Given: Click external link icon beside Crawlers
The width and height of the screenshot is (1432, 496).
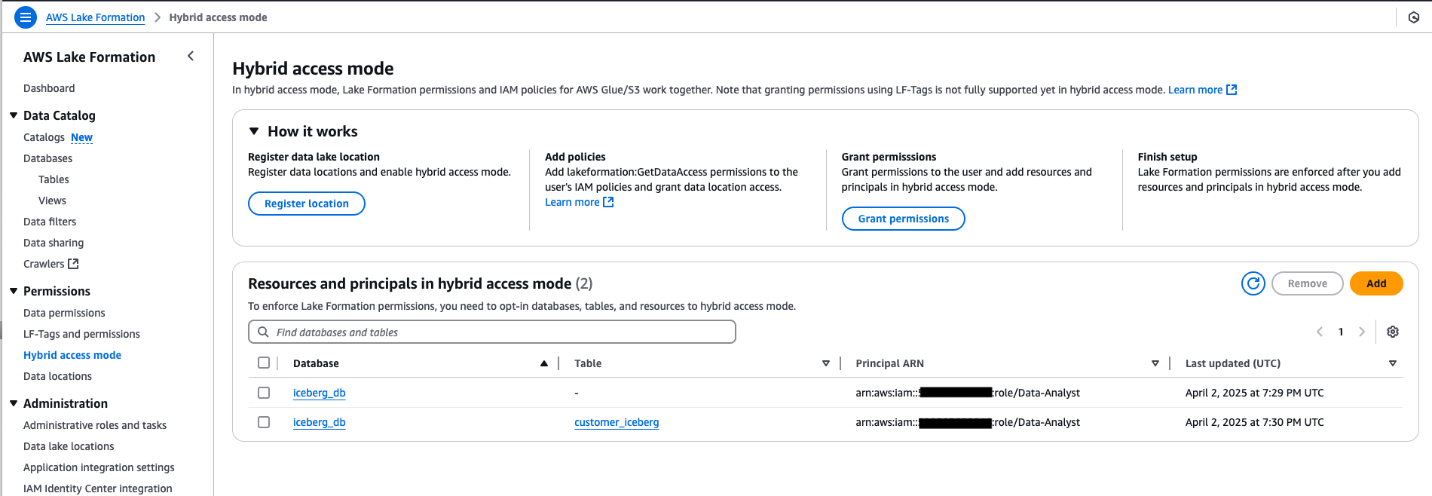Looking at the screenshot, I should pyautogui.click(x=73, y=264).
